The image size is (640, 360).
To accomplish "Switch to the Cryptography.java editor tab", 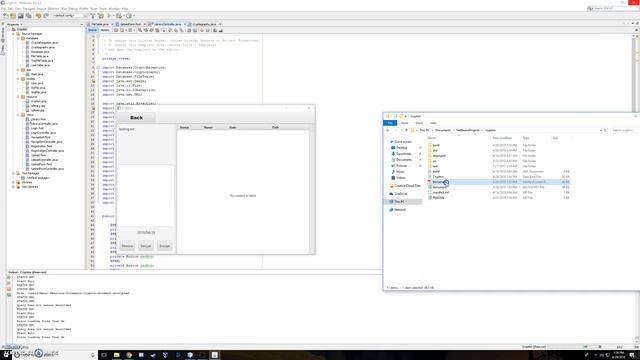I will point(204,24).
